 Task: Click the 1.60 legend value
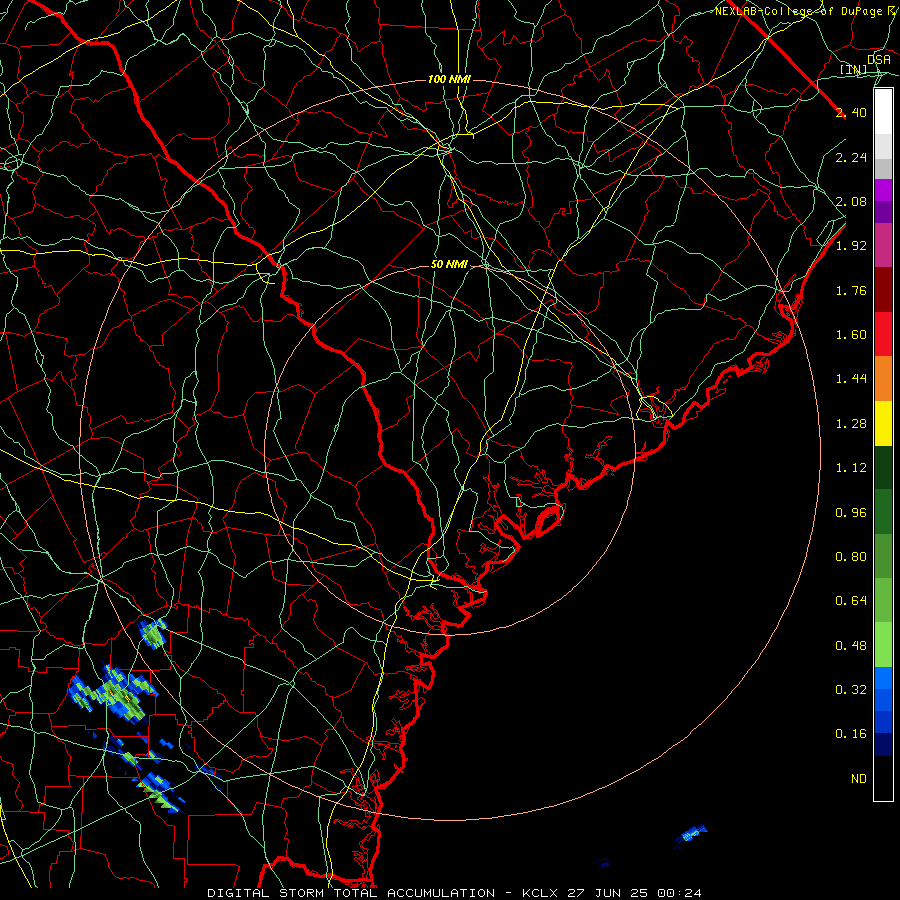click(x=851, y=335)
